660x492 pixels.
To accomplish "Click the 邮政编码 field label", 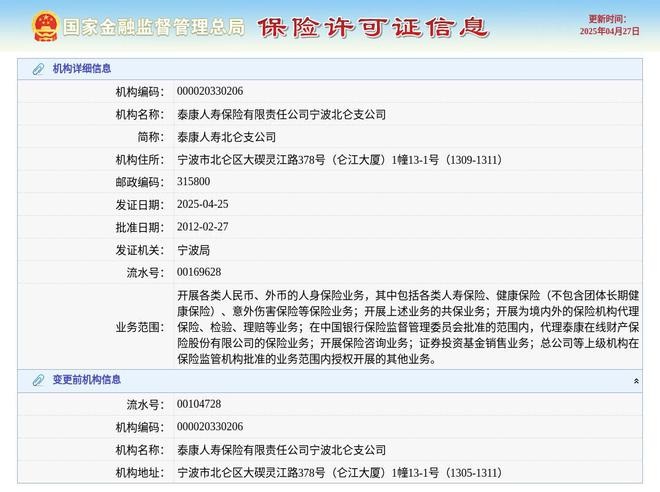I will (x=140, y=182).
